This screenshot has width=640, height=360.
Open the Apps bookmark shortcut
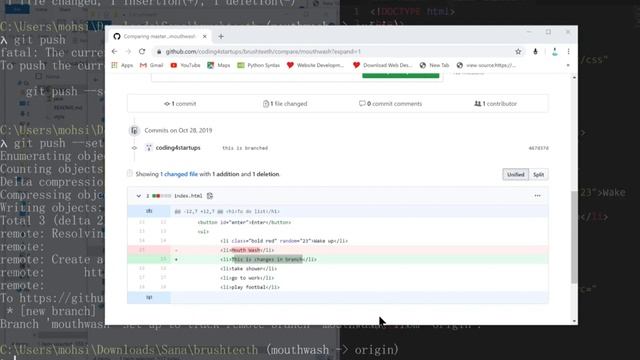coord(122,65)
